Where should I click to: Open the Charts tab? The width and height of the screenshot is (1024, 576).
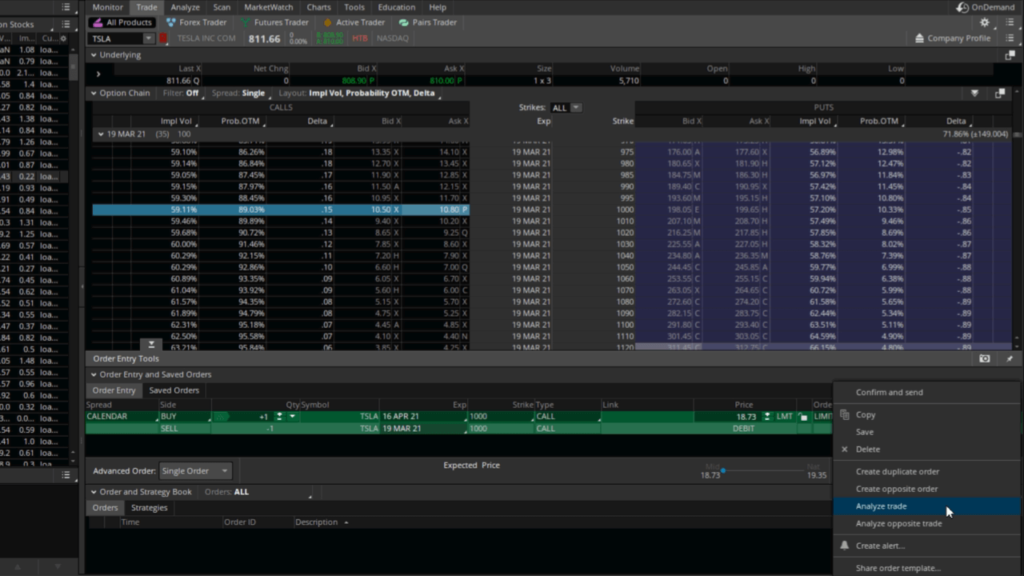pyautogui.click(x=319, y=7)
